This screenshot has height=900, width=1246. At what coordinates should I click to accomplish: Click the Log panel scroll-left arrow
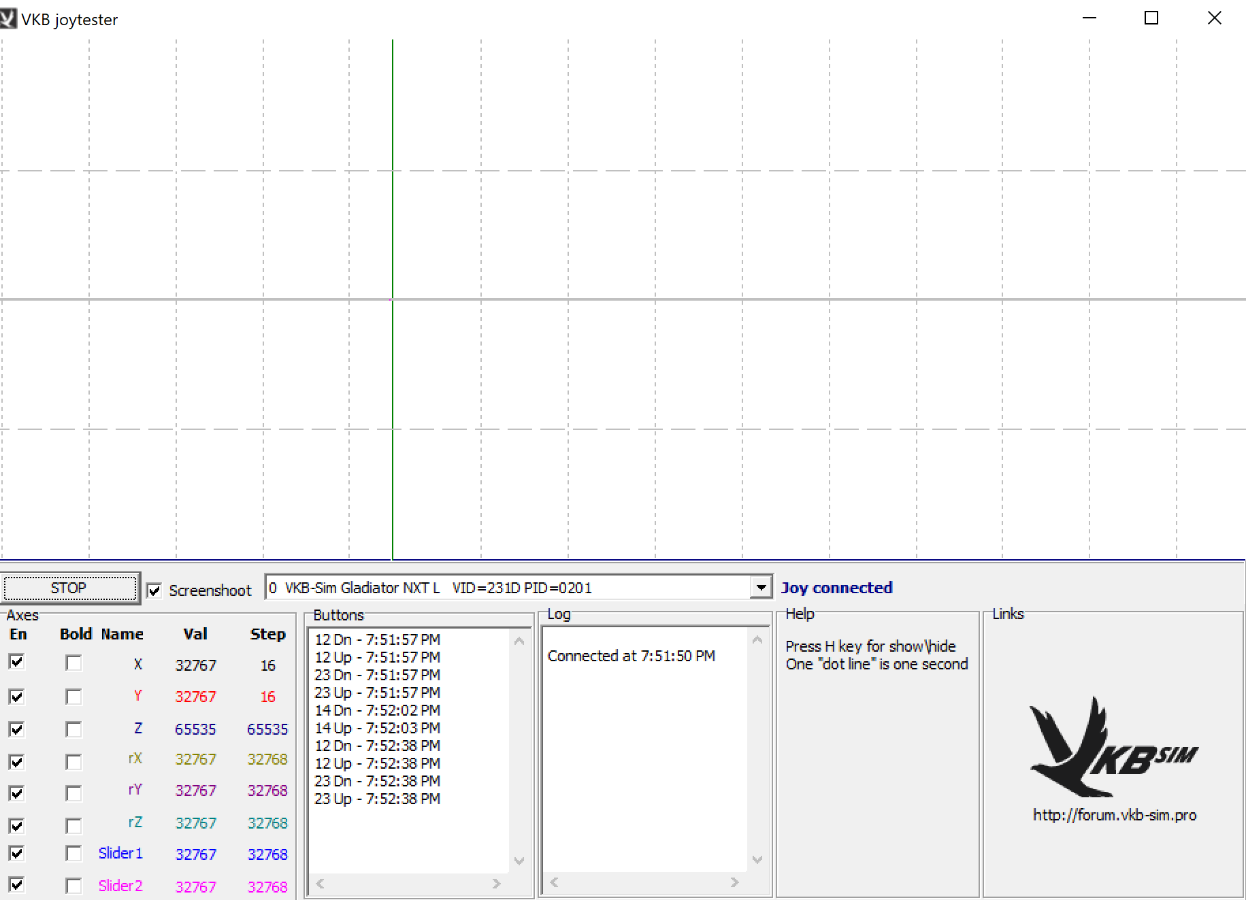[554, 883]
